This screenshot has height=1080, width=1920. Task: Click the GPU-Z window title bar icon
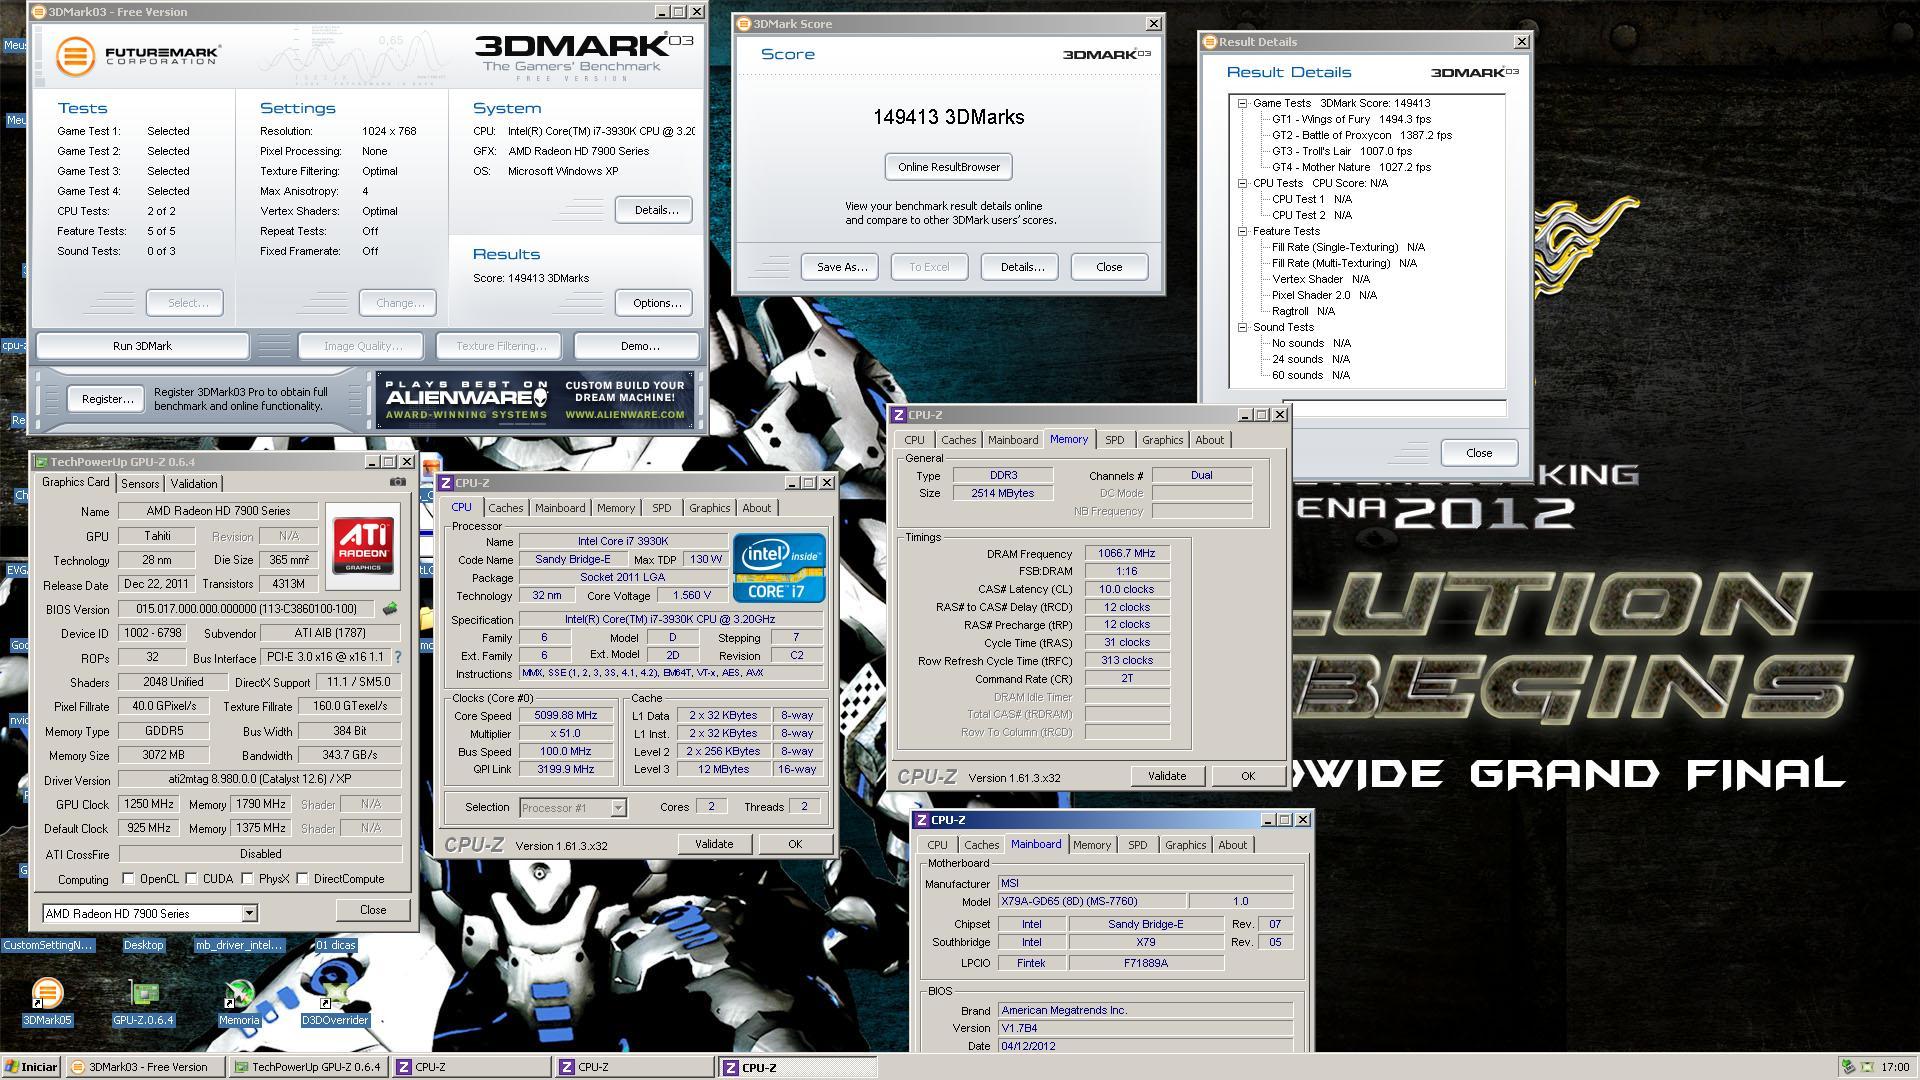click(40, 462)
